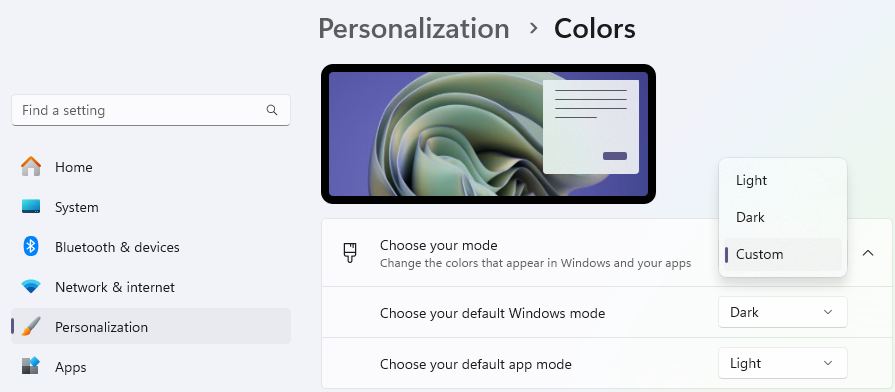This screenshot has height=392, width=895.
Task: Click the Colors page heading
Action: click(594, 29)
